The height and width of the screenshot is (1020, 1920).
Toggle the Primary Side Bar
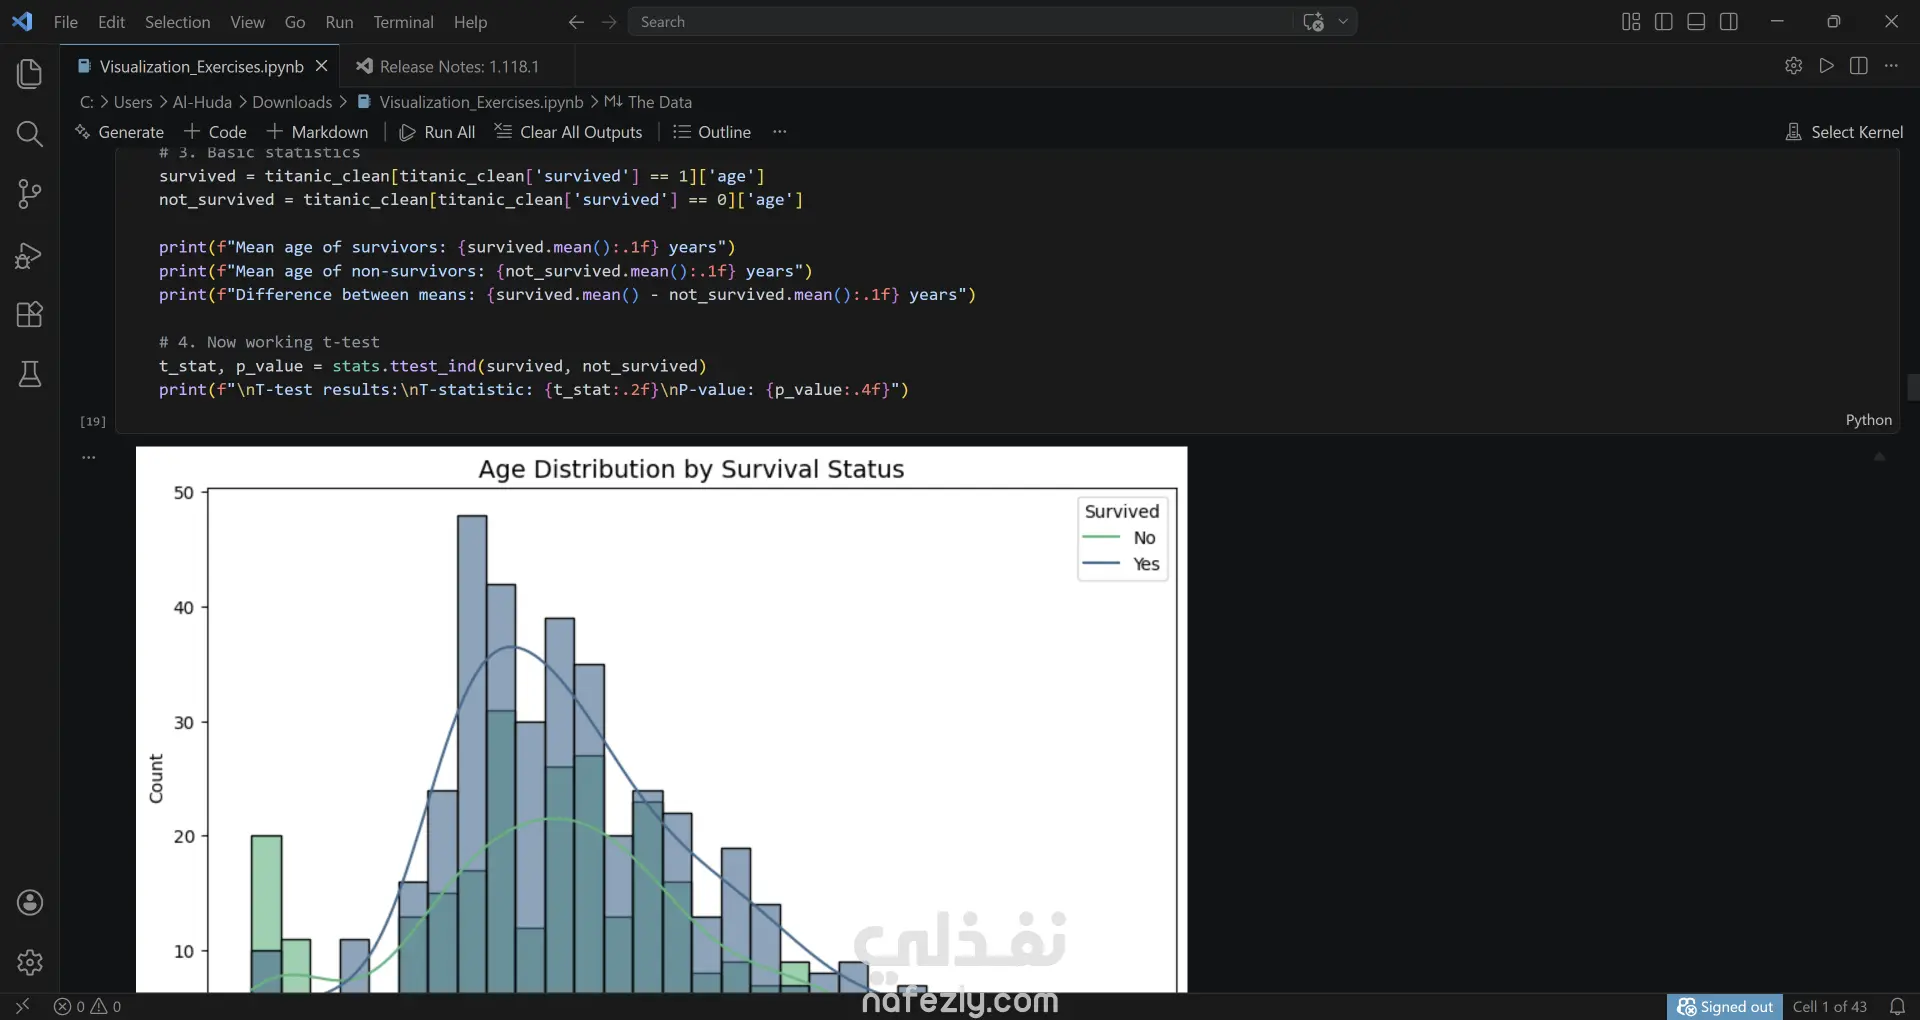click(x=1664, y=22)
